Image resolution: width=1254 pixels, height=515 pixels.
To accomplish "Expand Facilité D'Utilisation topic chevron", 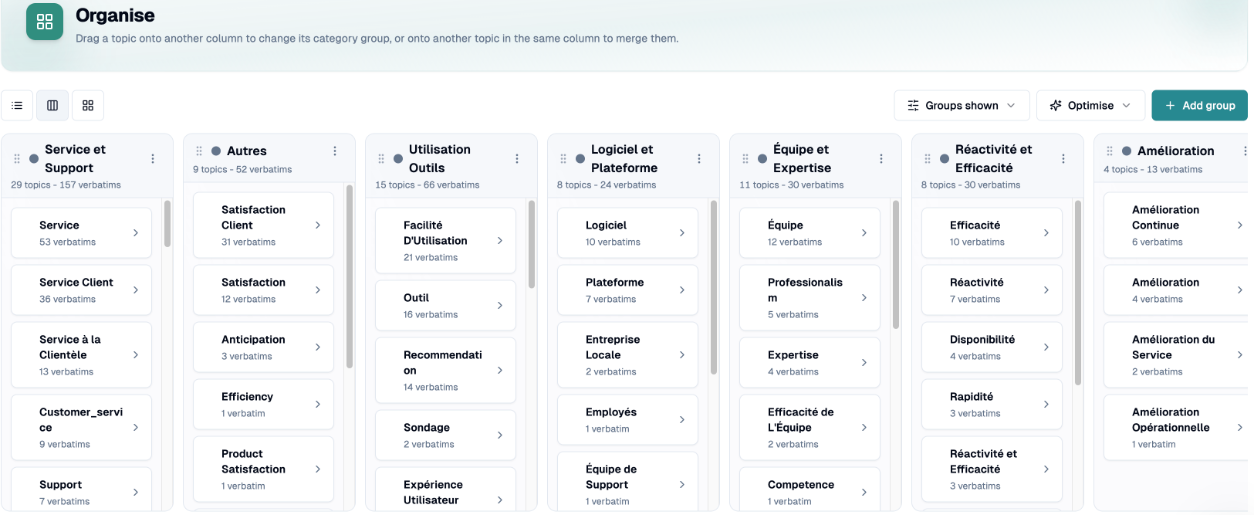I will (500, 241).
